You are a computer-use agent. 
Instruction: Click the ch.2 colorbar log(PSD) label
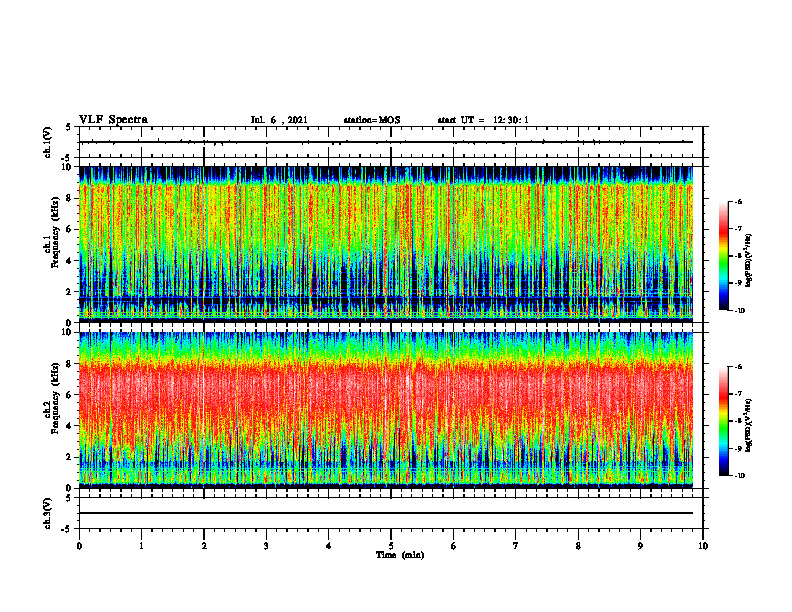tap(749, 426)
